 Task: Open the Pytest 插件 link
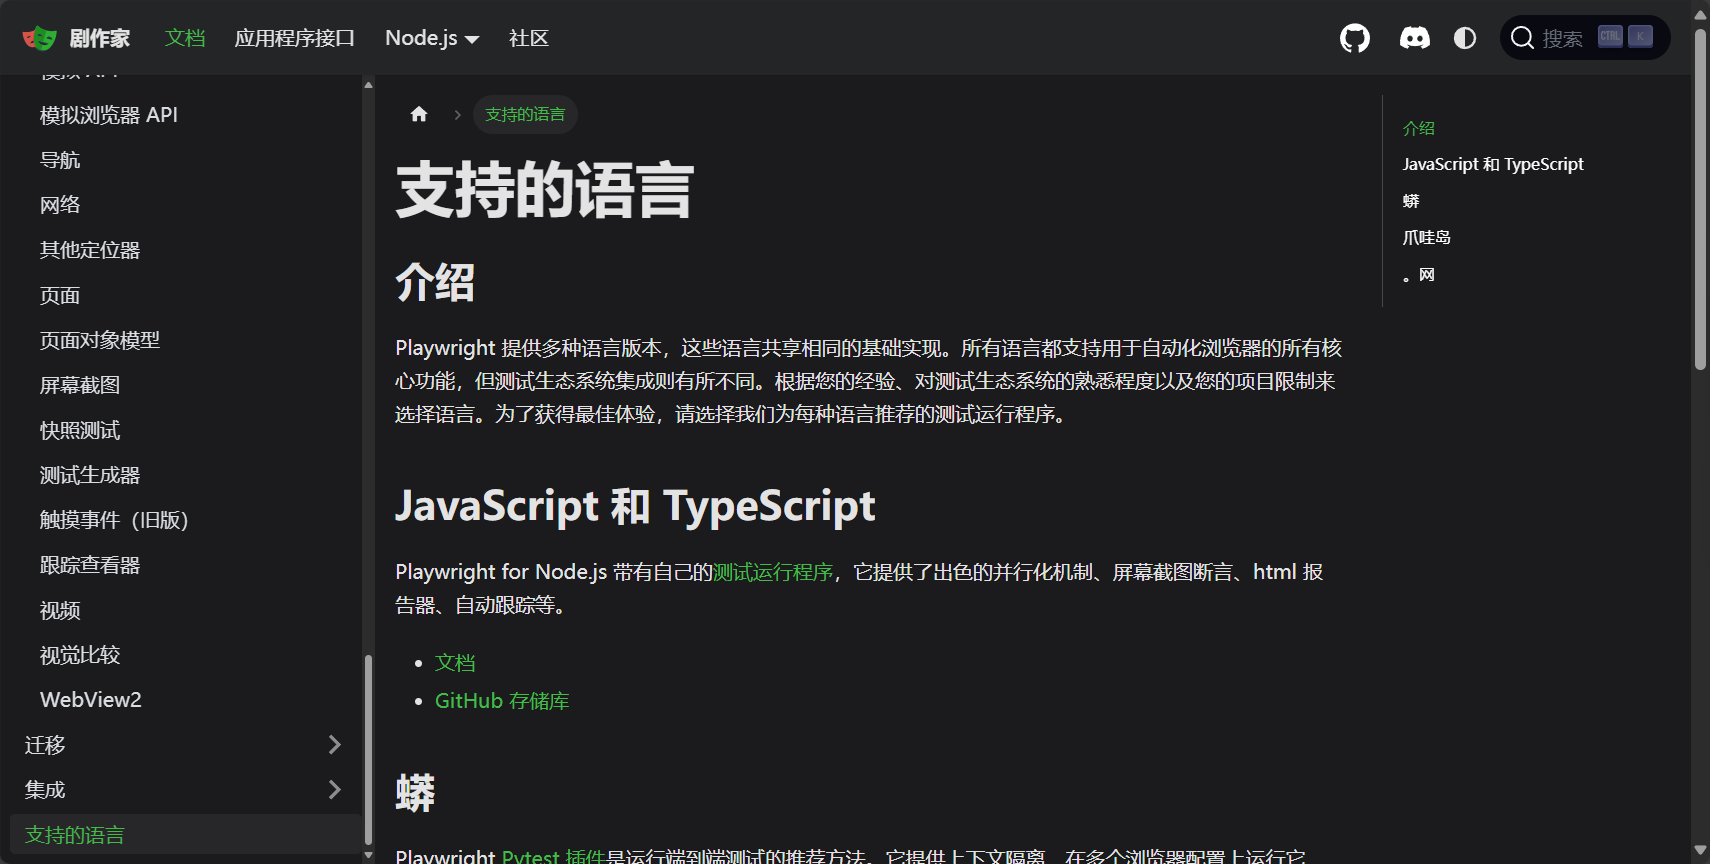pos(554,856)
